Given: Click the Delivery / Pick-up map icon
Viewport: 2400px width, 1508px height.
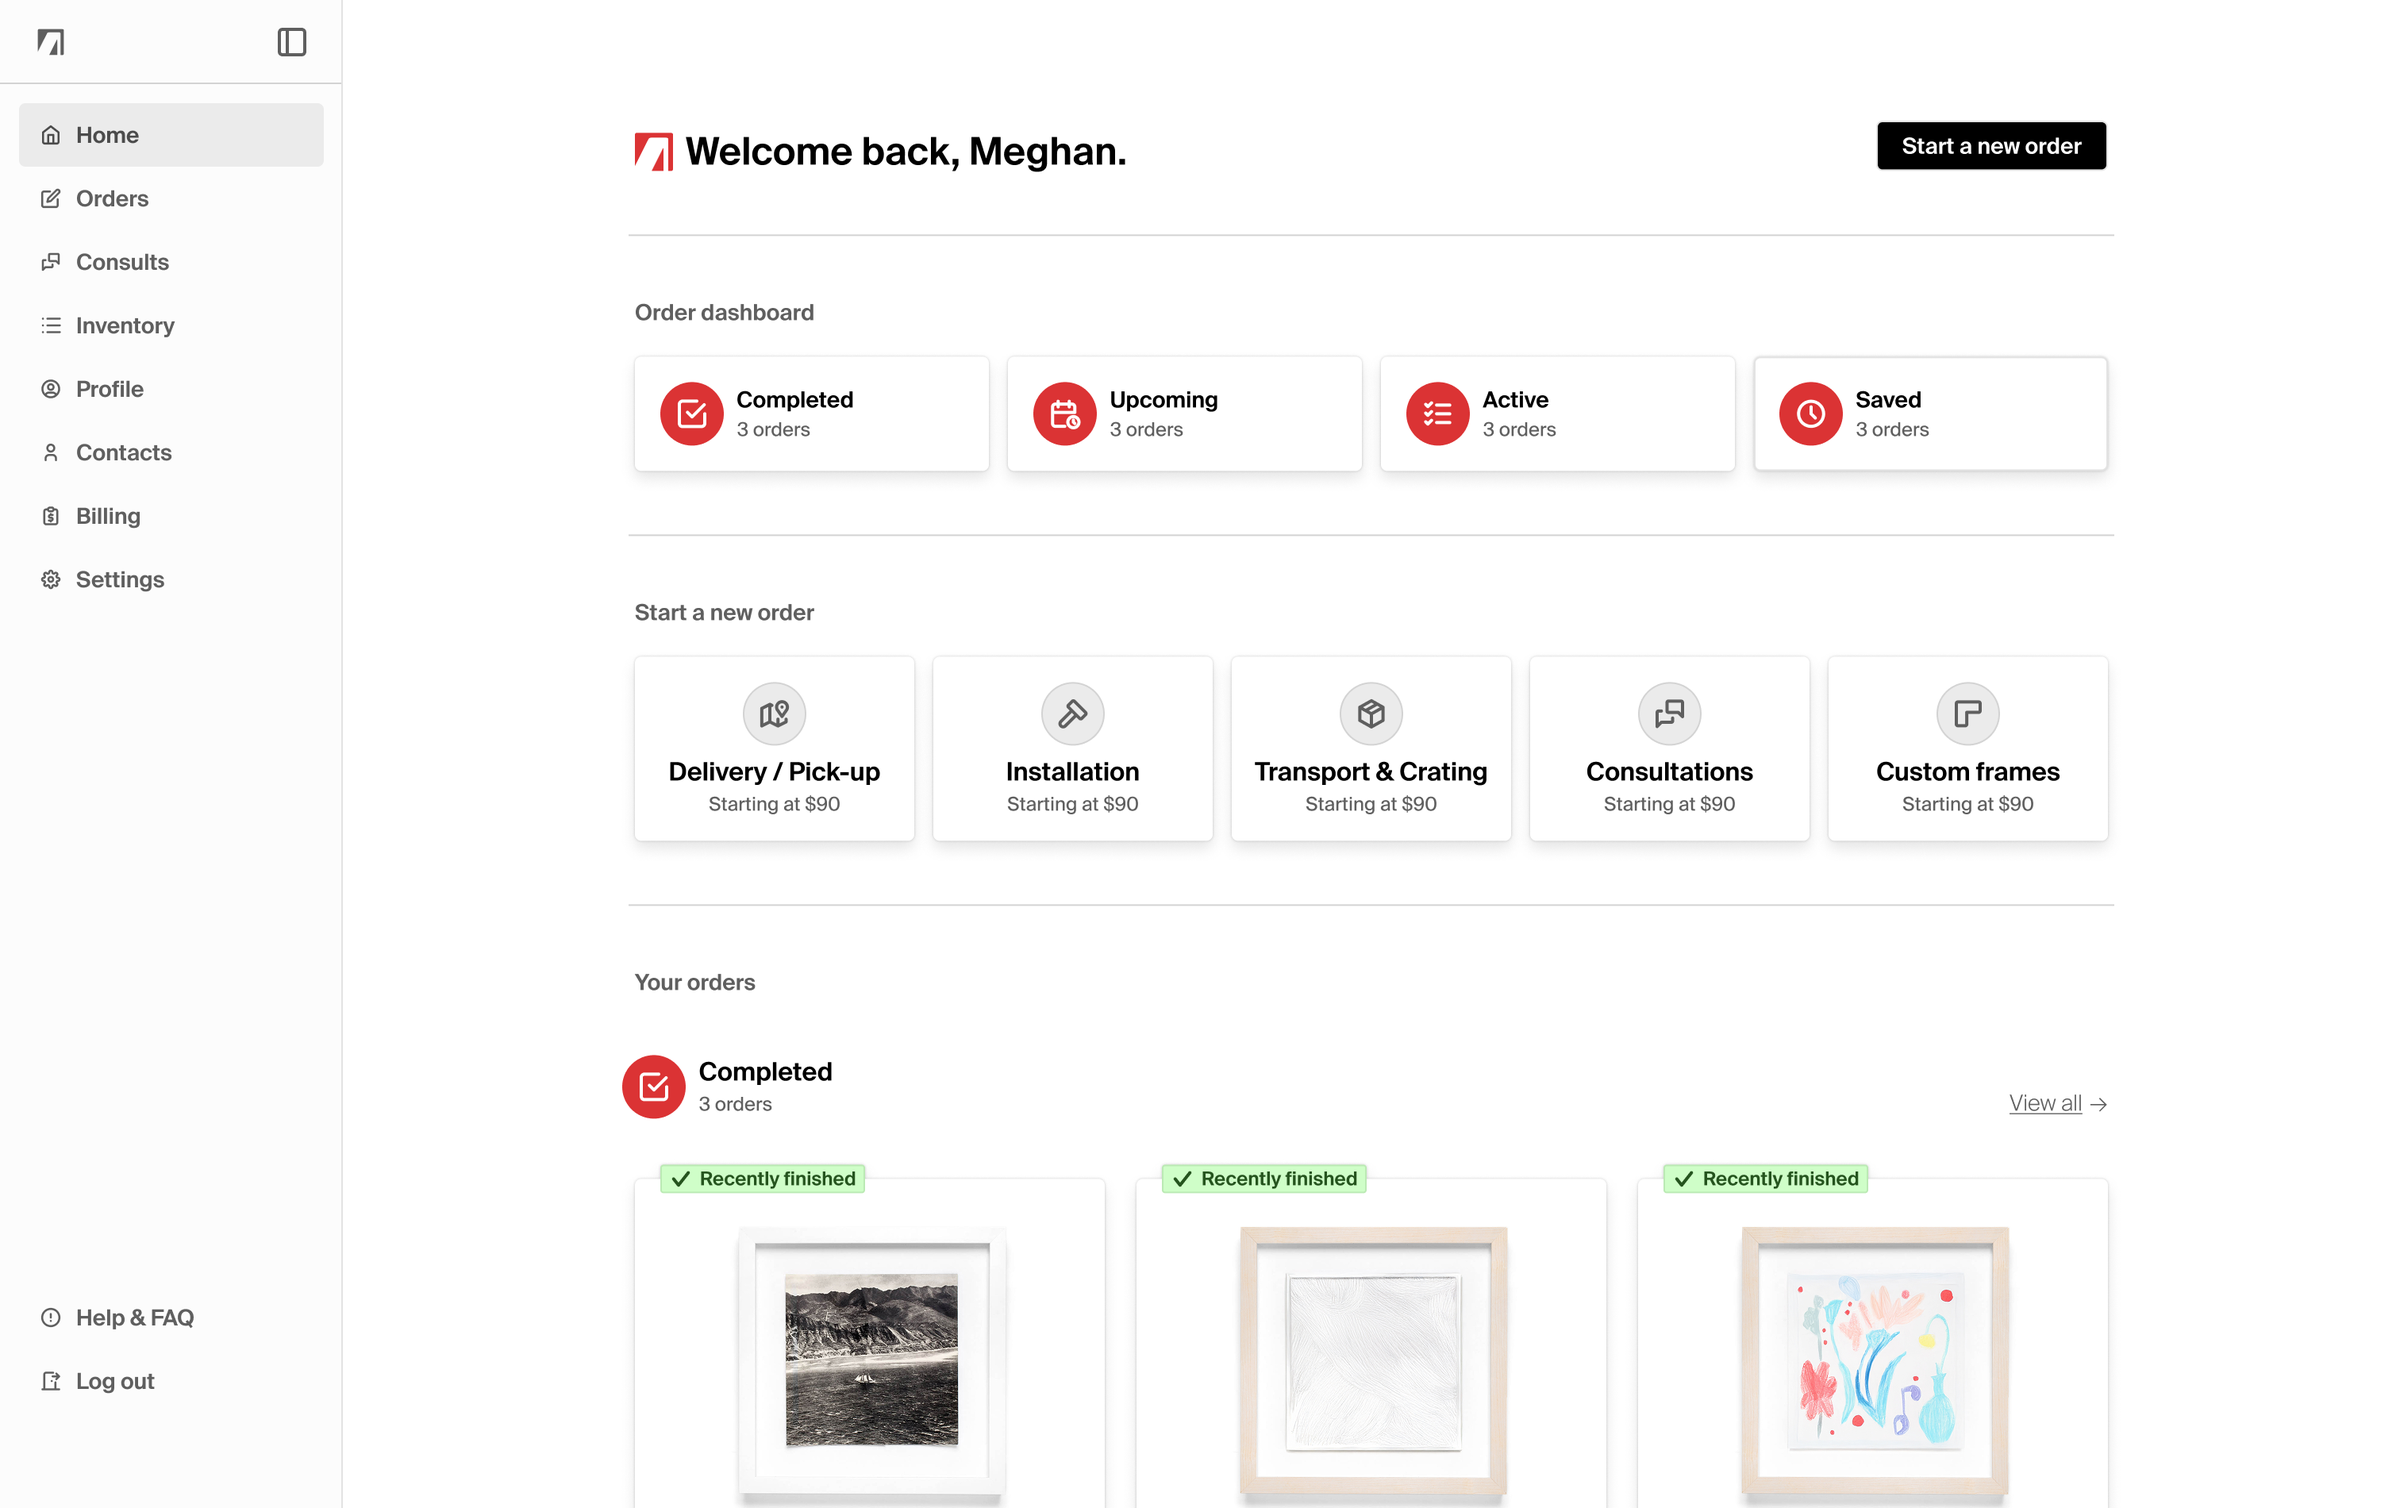Looking at the screenshot, I should (x=774, y=713).
